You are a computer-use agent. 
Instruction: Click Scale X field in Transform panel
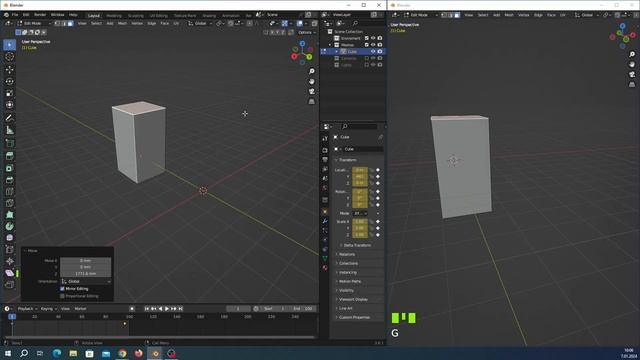tap(360, 222)
